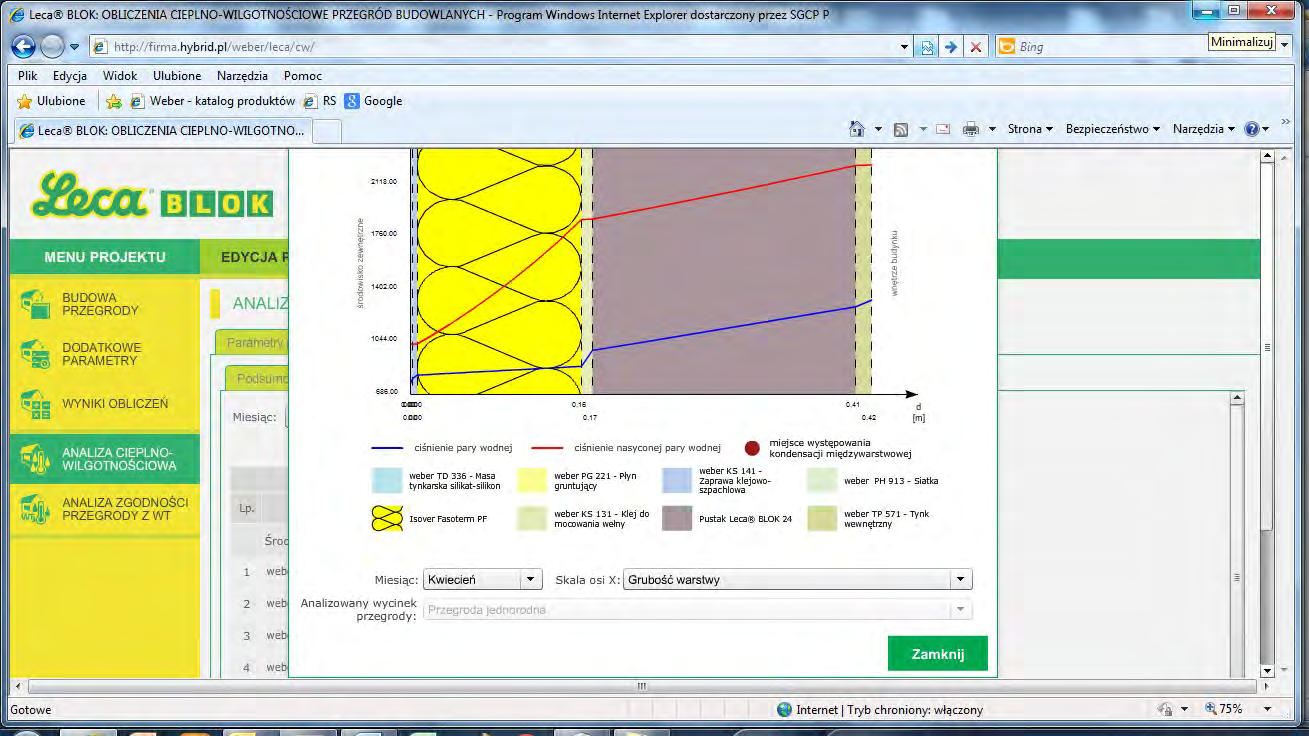This screenshot has width=1309, height=736.
Task: Open the Miesiąc Kwiecień dropdown
Action: pos(482,580)
